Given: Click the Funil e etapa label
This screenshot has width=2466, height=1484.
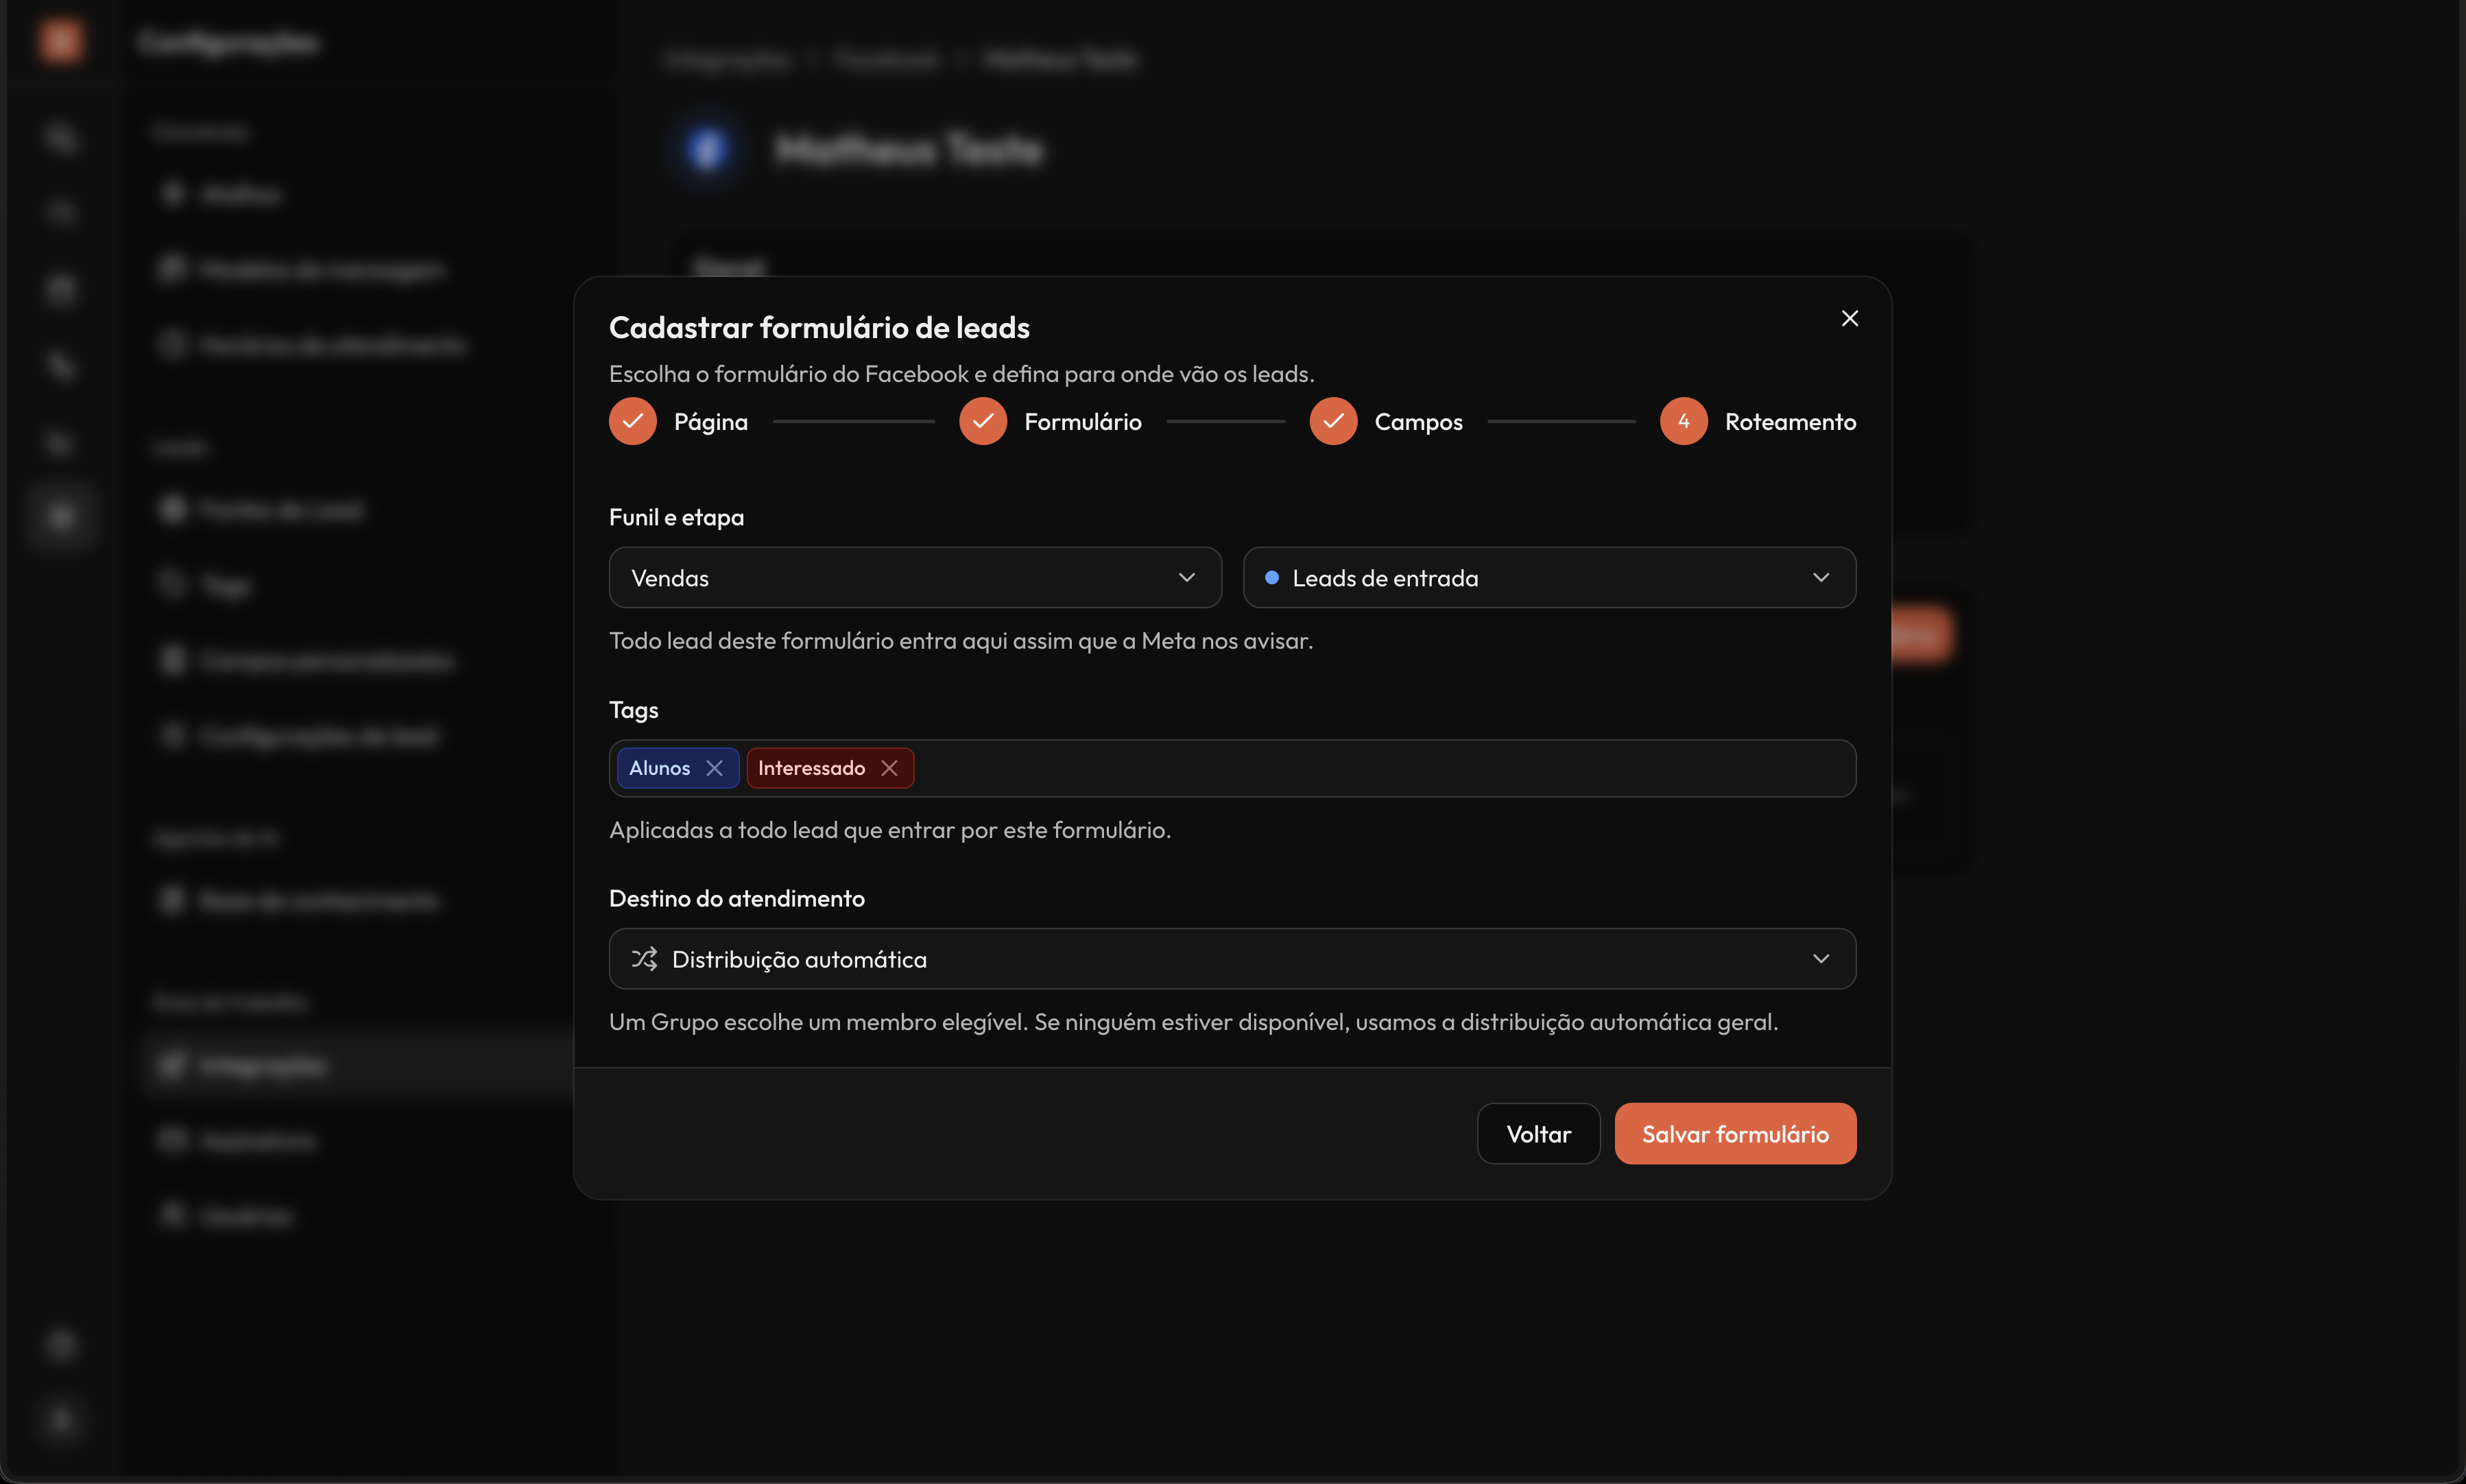Looking at the screenshot, I should (676, 517).
